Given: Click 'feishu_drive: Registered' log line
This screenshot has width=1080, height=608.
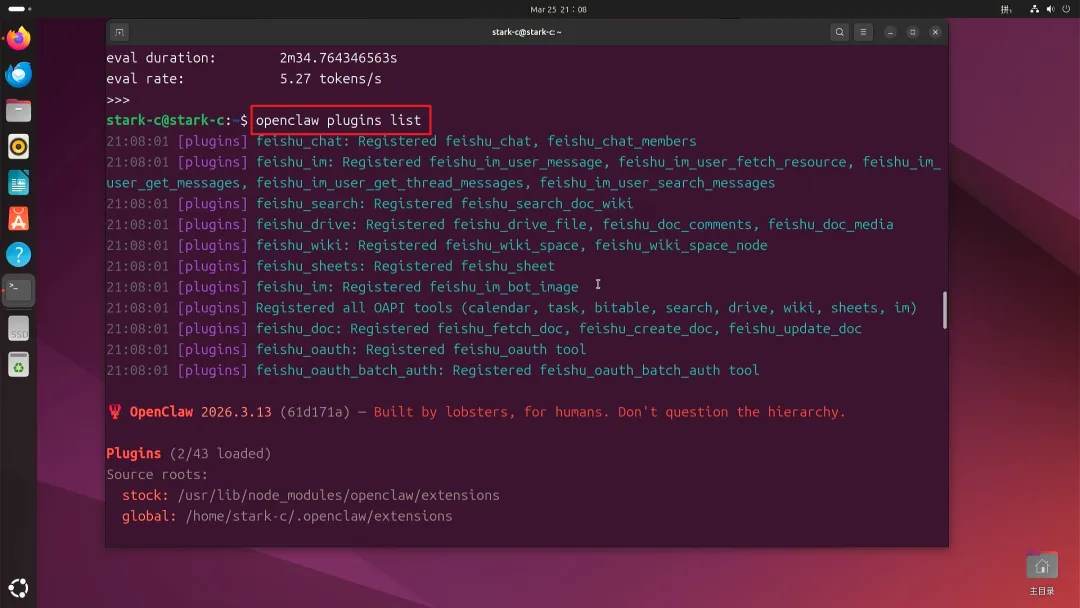Looking at the screenshot, I should [500, 224].
